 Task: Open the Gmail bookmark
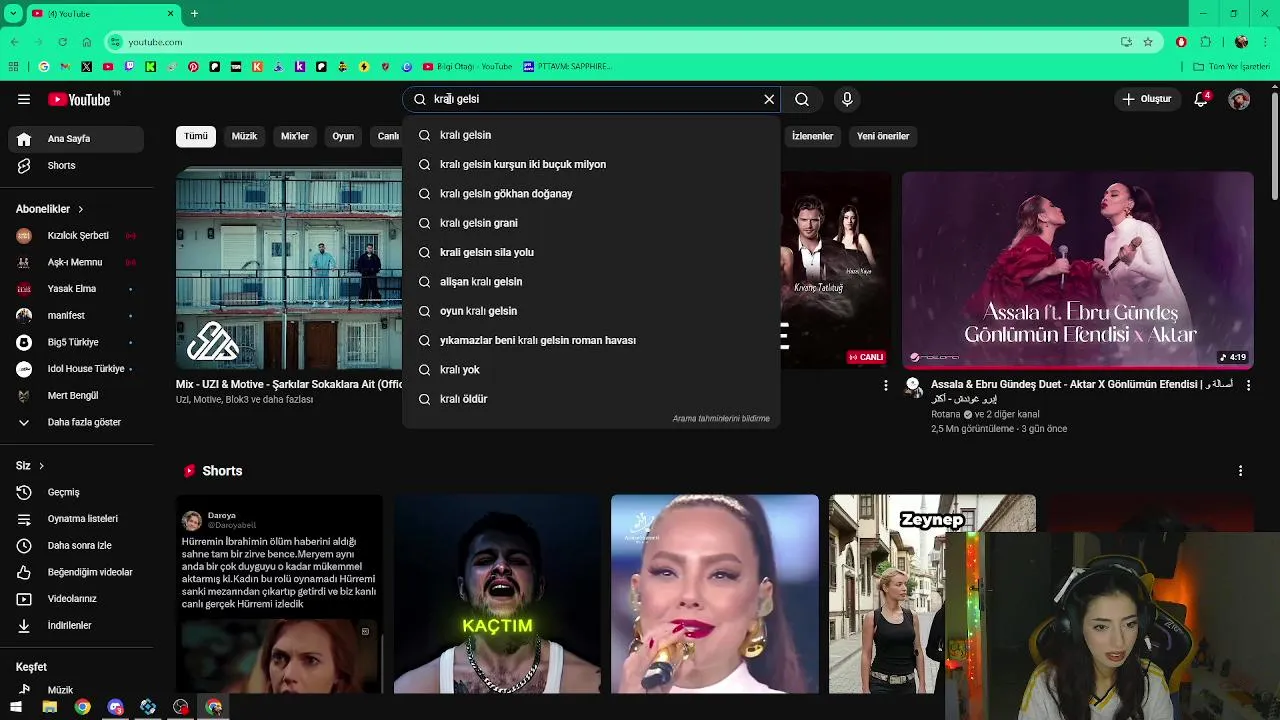65,67
